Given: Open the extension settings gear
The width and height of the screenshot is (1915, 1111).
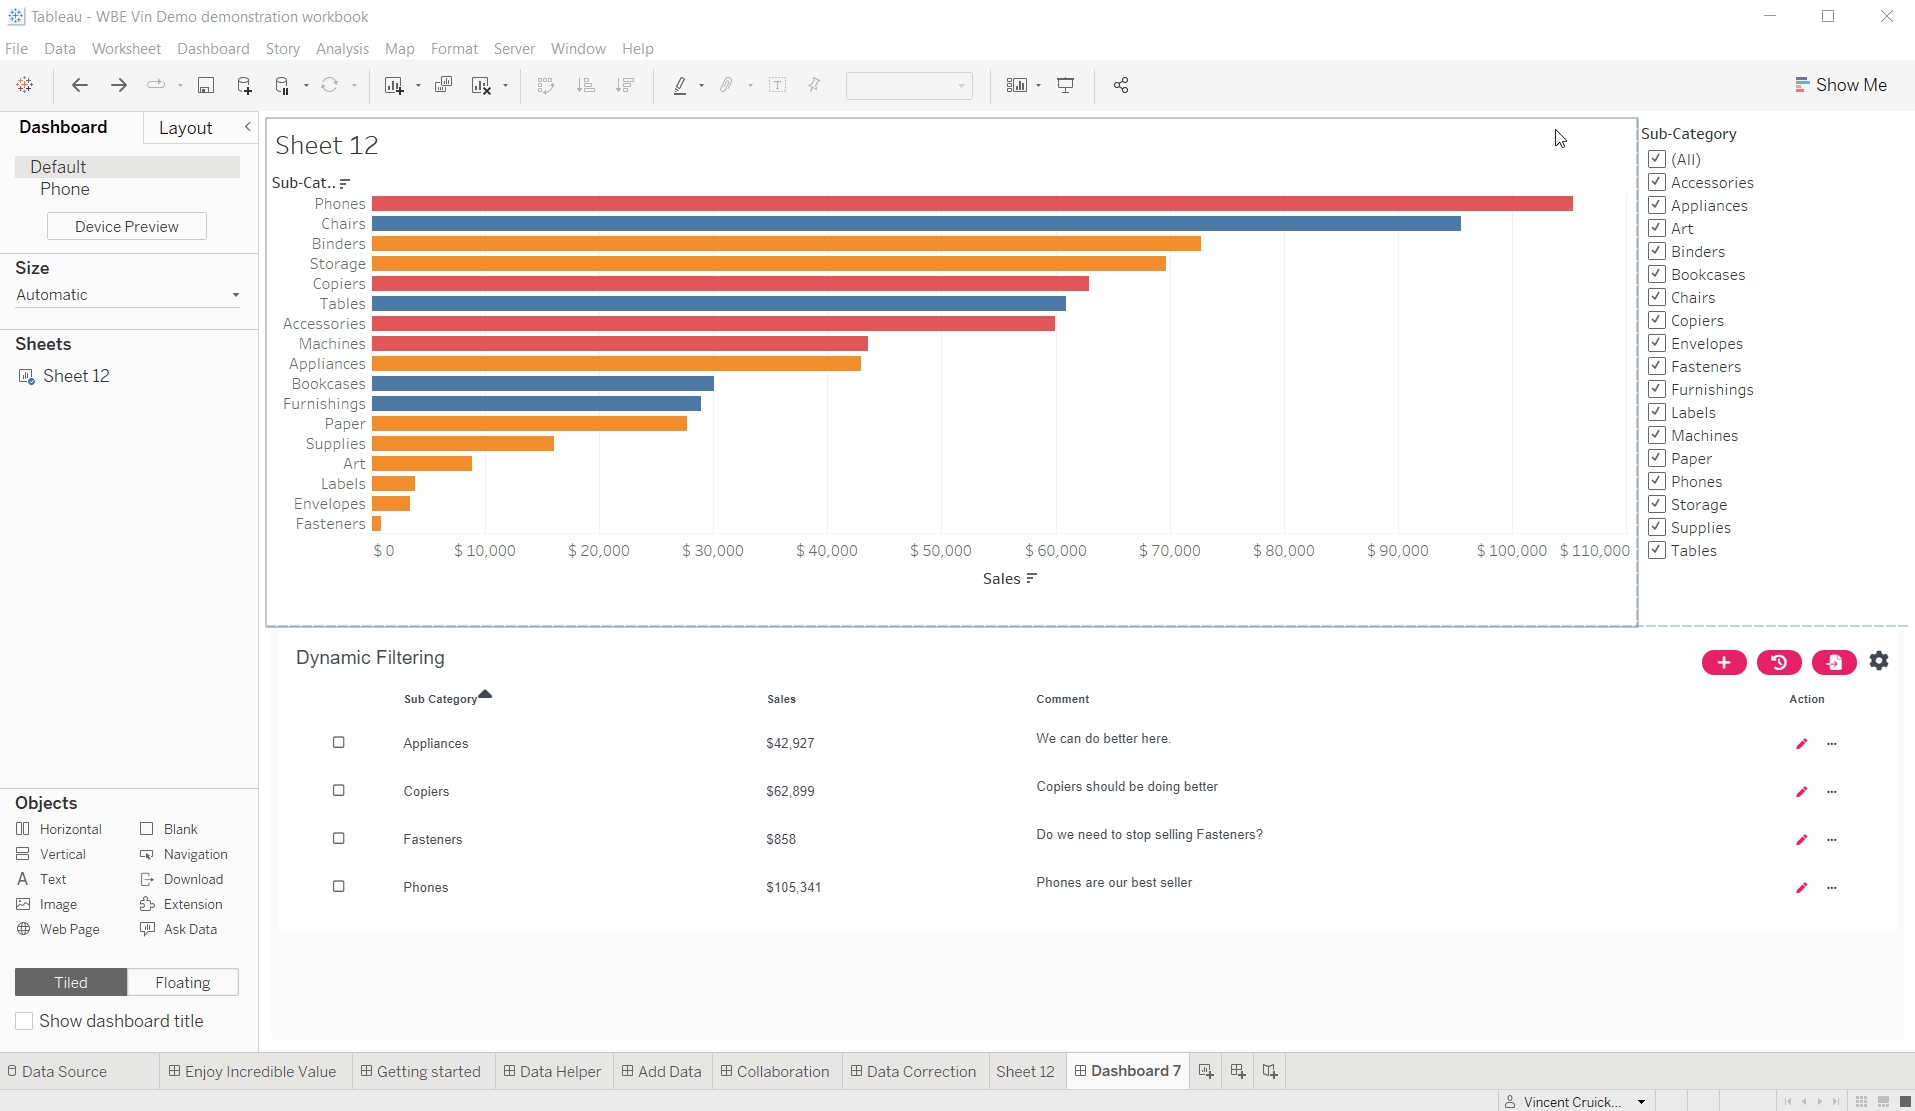Looking at the screenshot, I should point(1879,661).
